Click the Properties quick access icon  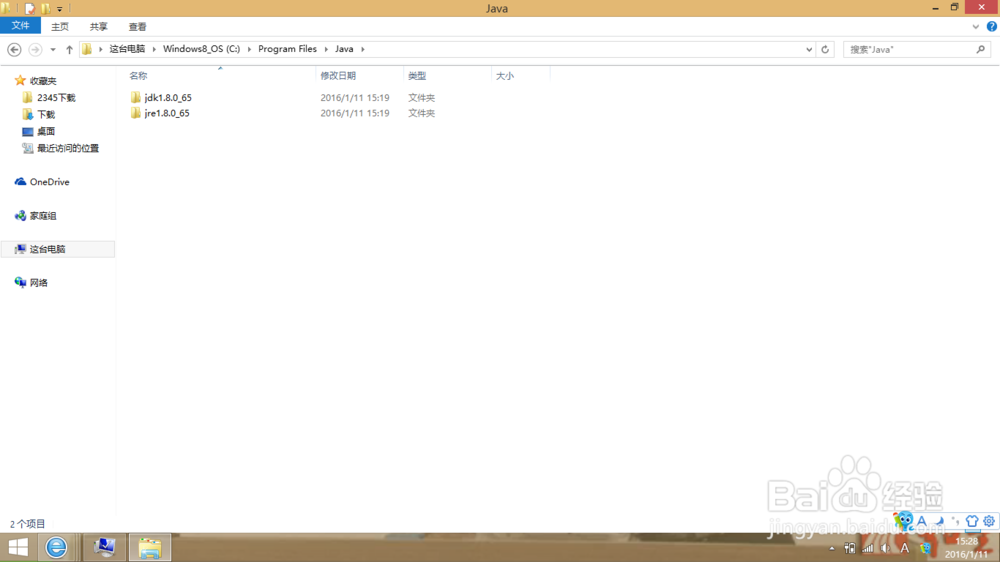(x=29, y=8)
